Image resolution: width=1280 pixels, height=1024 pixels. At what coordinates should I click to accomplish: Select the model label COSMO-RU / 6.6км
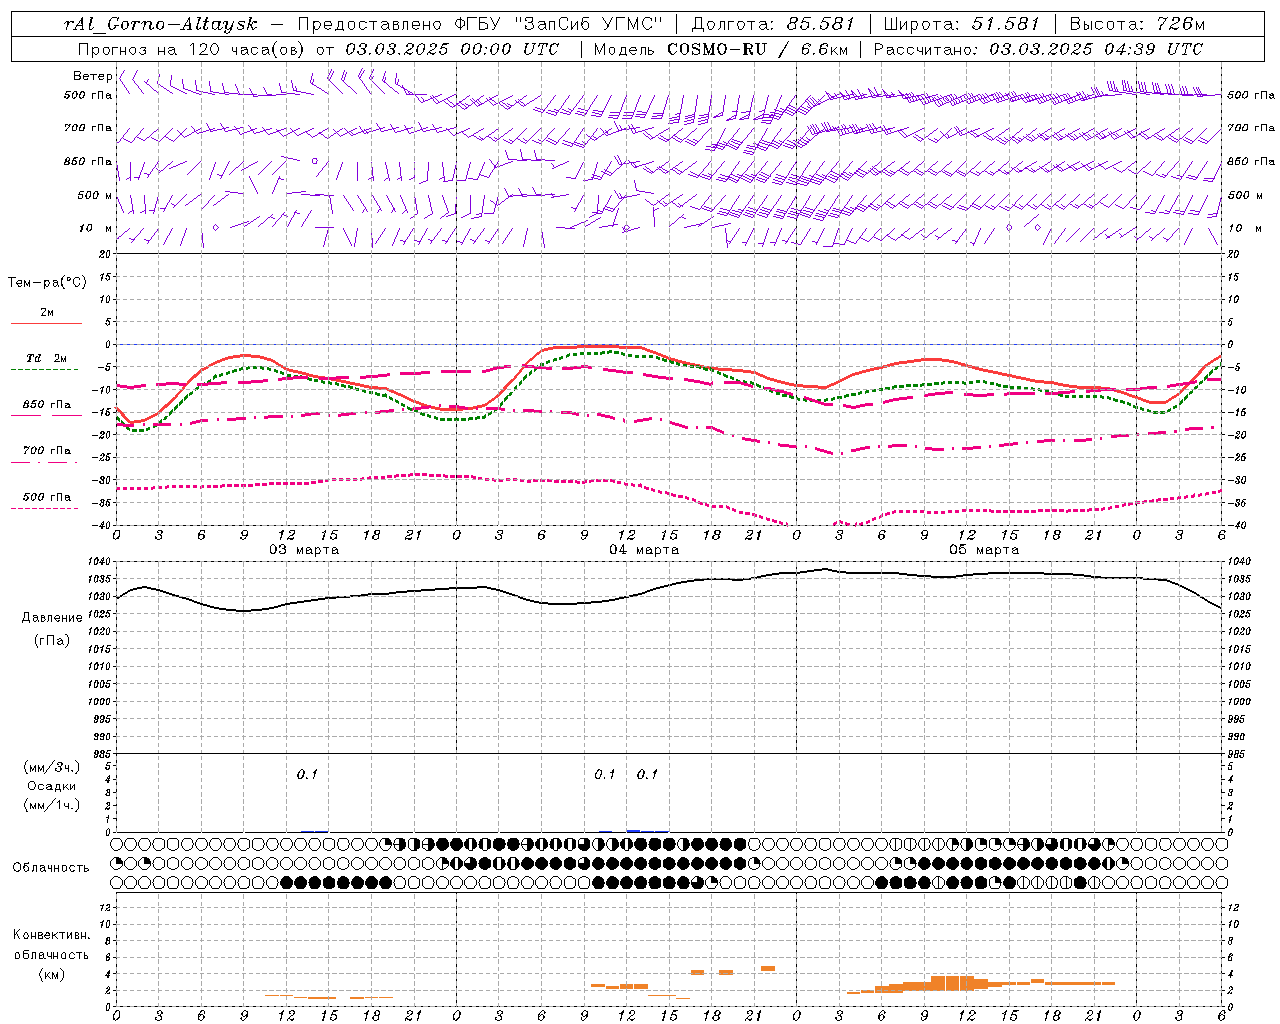pos(757,49)
